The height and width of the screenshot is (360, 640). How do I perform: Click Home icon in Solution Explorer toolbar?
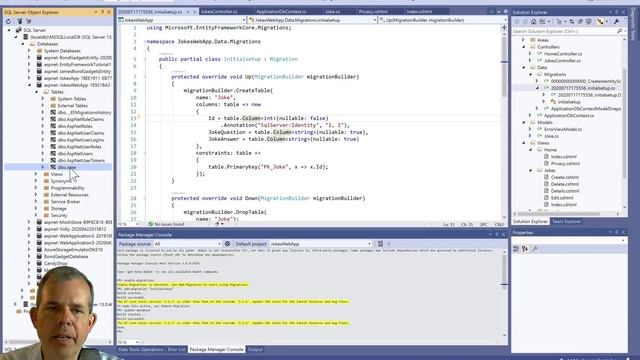(x=533, y=22)
